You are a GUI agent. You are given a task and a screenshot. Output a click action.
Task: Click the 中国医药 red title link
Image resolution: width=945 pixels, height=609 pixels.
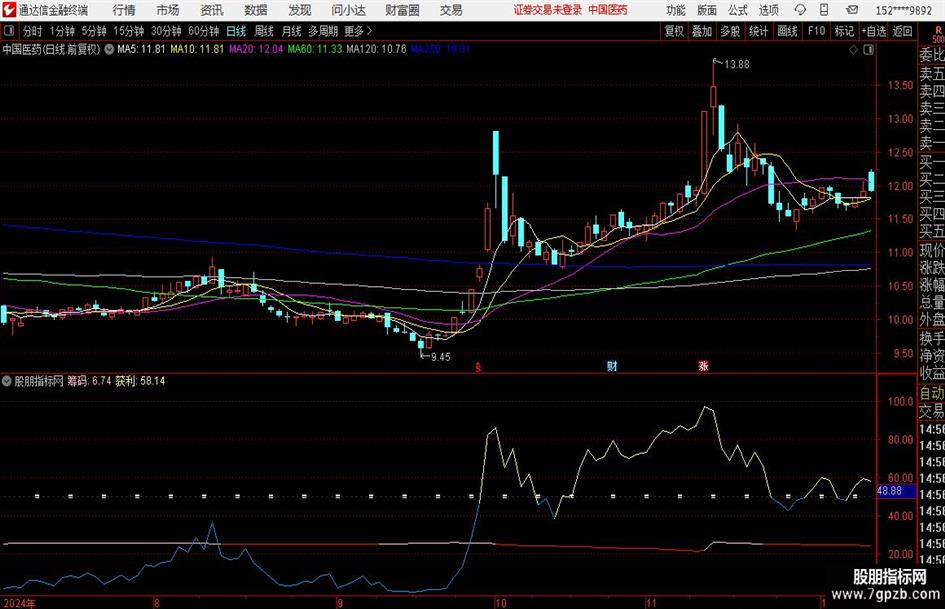click(x=608, y=10)
